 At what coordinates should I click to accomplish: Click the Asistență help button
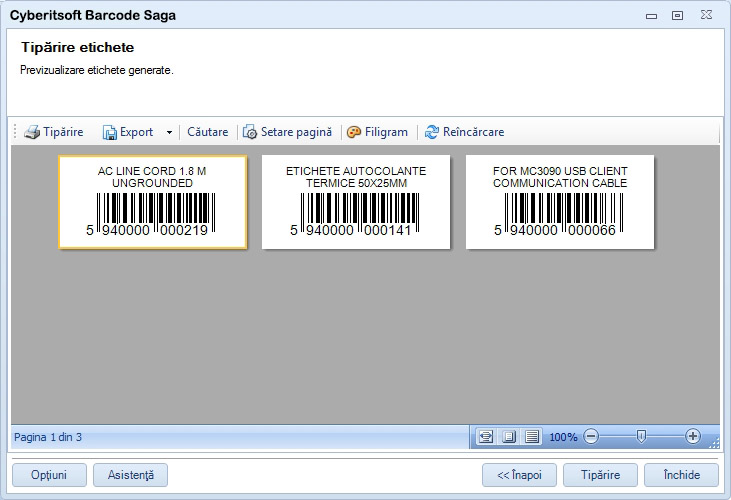(131, 475)
